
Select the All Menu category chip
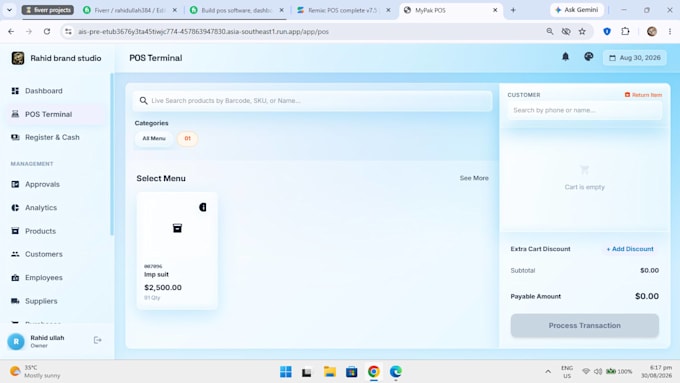pyautogui.click(x=154, y=138)
